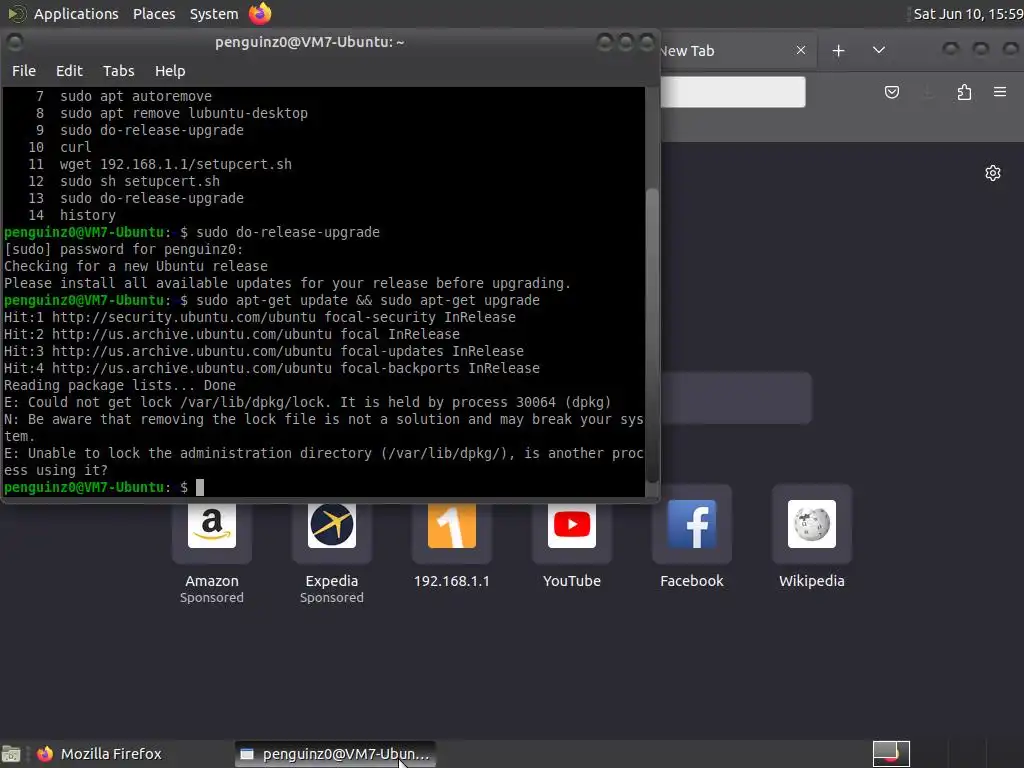Minimize the Firefox window

[x=950, y=50]
